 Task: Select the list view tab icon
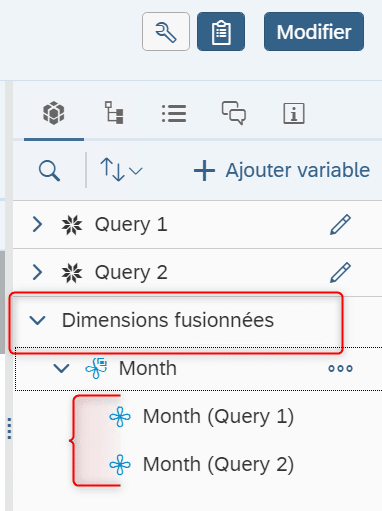(x=174, y=113)
